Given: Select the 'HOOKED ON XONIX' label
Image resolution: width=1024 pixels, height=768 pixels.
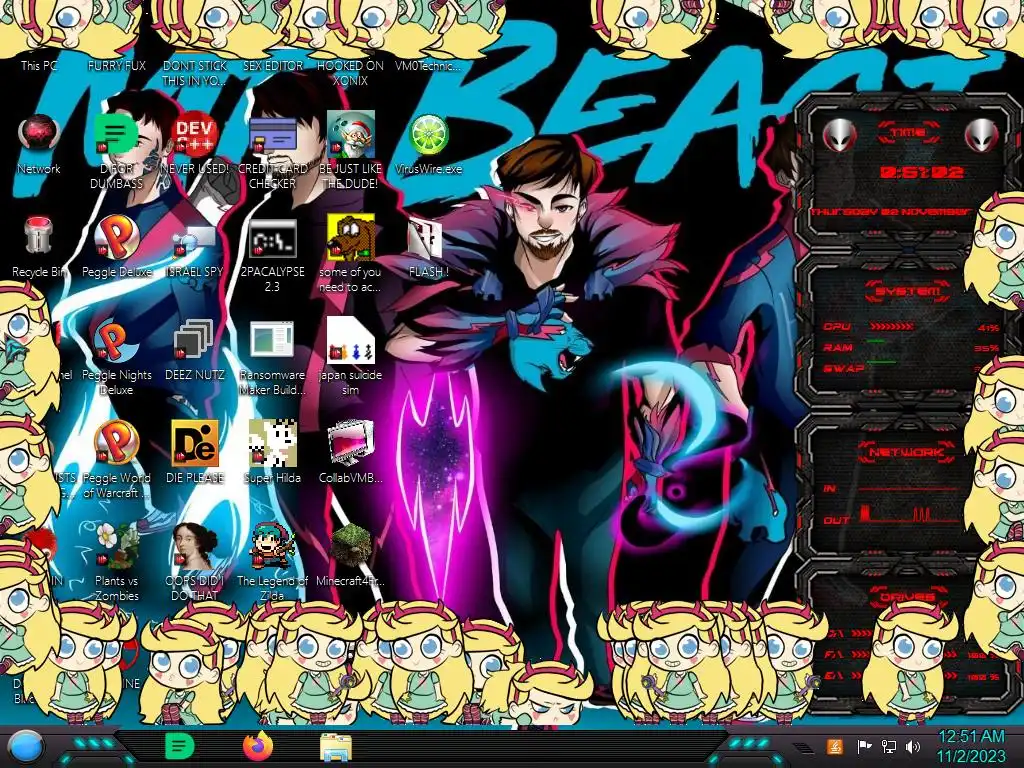Looking at the screenshot, I should tap(351, 73).
